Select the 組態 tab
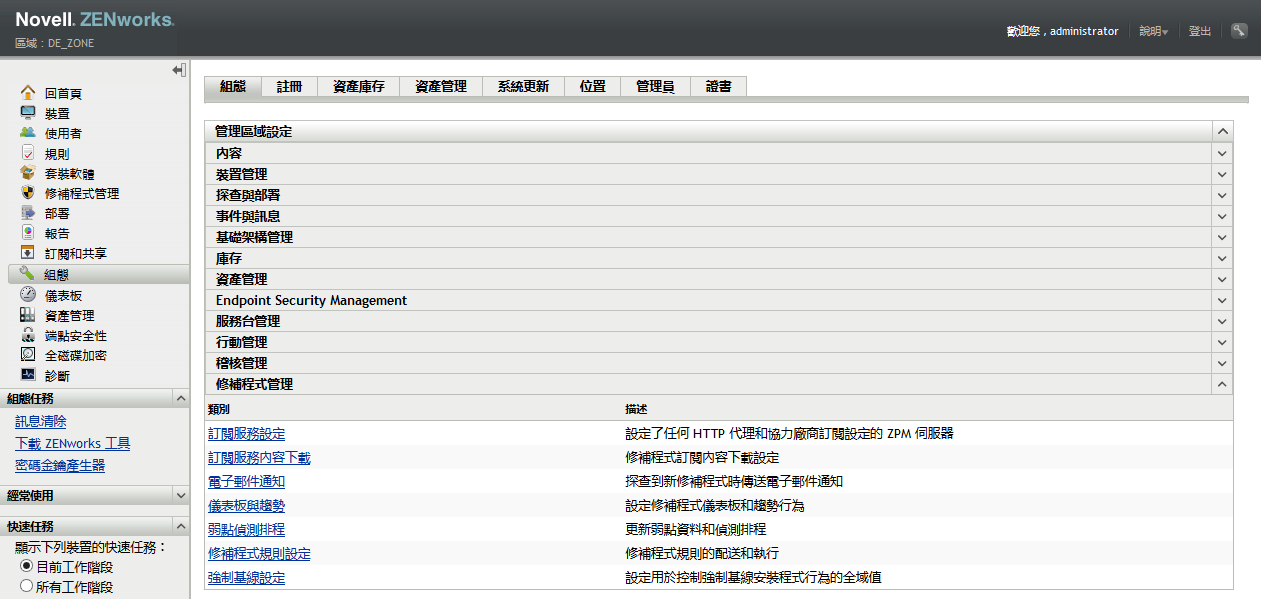The width and height of the screenshot is (1261, 599). point(232,86)
